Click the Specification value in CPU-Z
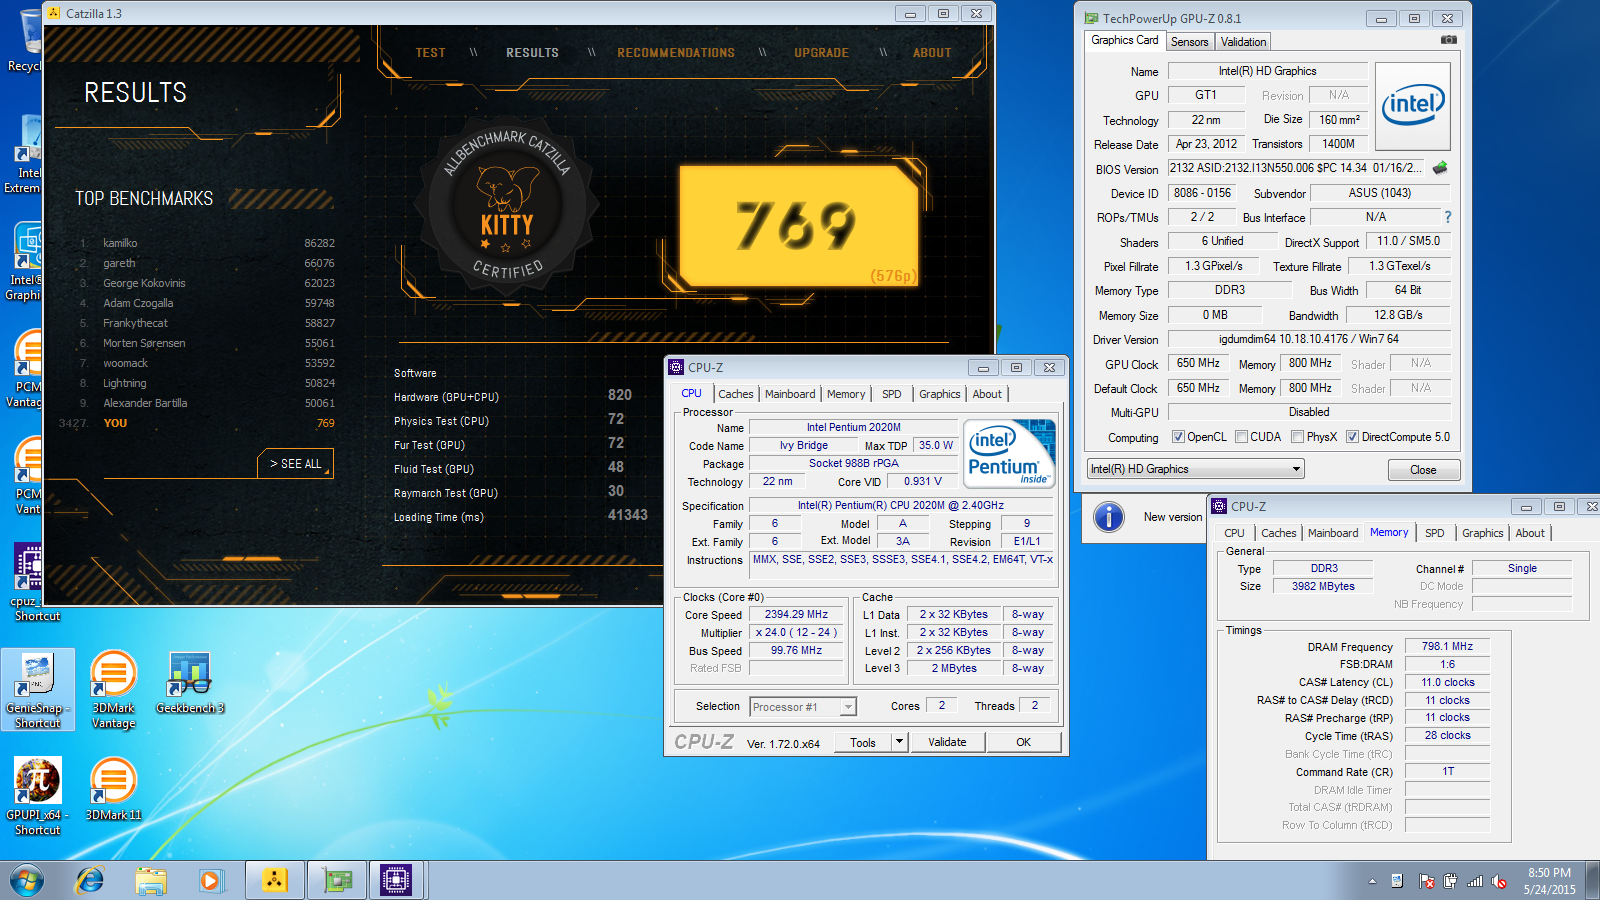Screen dimensions: 1600x900 901,506
